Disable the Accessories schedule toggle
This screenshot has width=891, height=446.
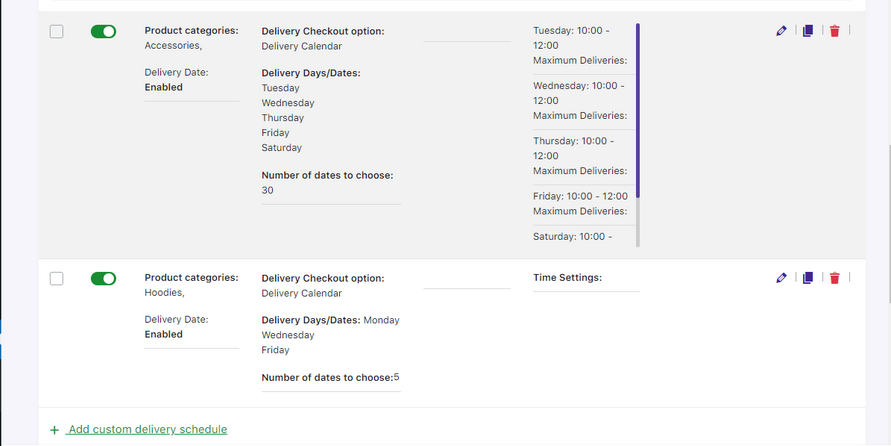tap(103, 31)
